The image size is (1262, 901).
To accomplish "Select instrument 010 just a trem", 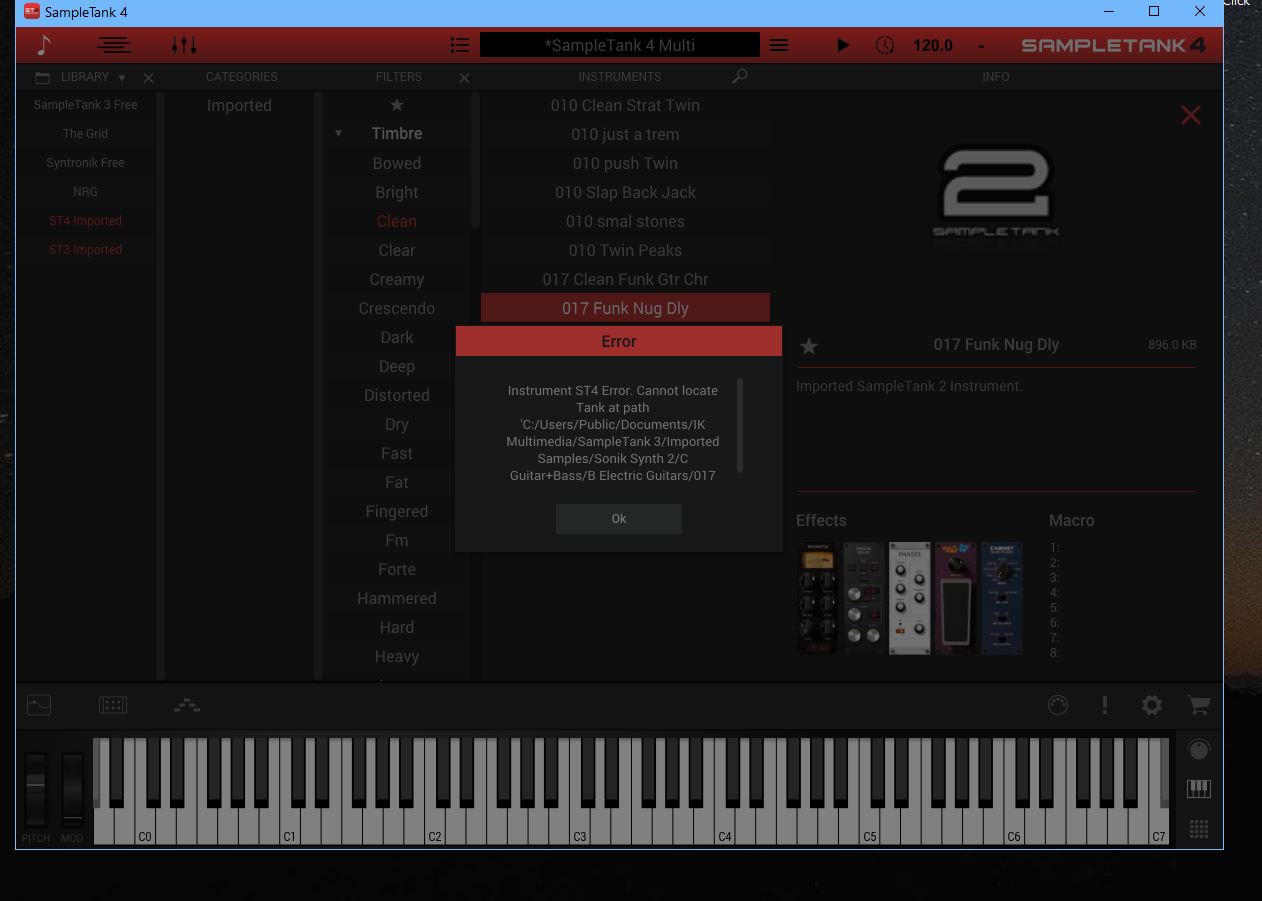I will [x=625, y=134].
